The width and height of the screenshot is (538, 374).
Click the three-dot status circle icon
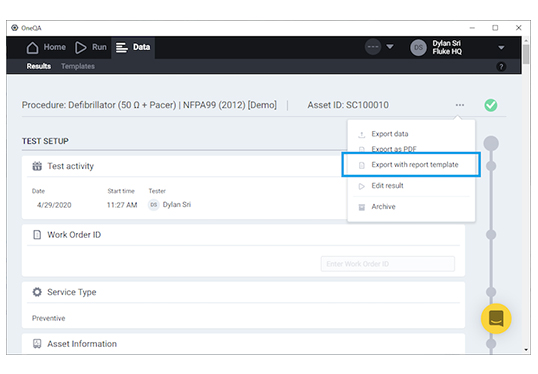tap(373, 47)
